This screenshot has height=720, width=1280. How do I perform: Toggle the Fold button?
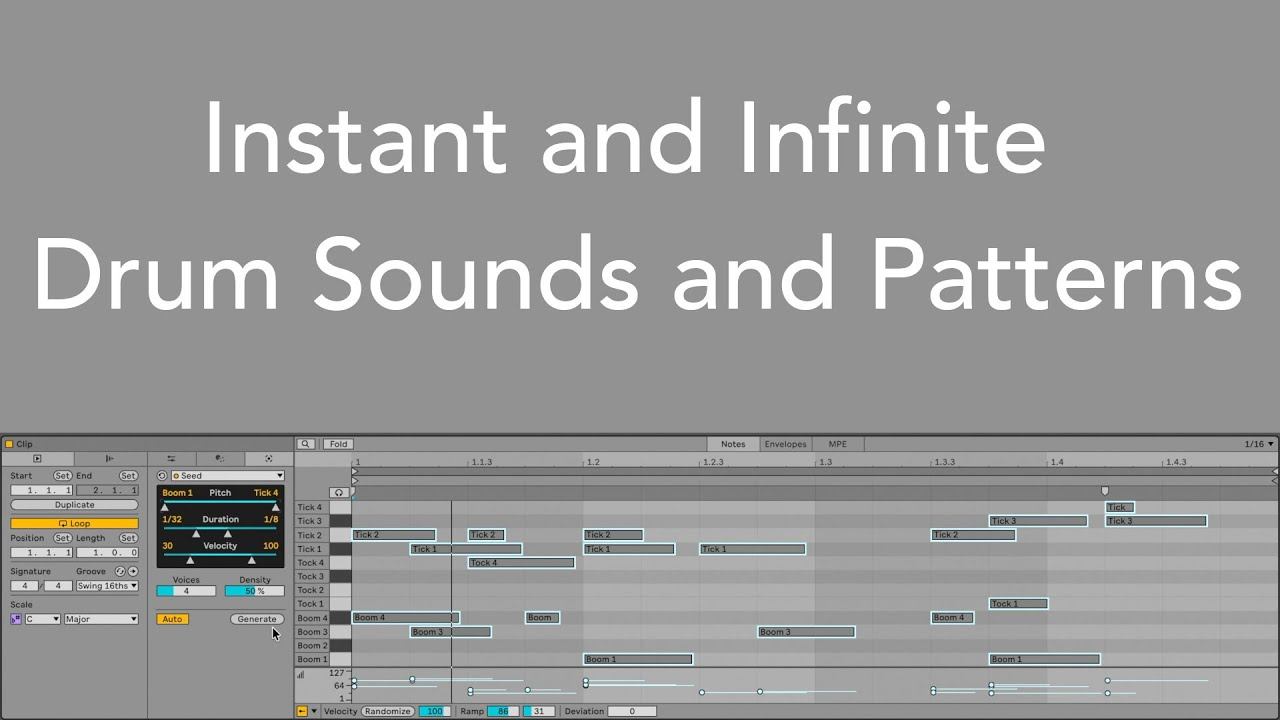pos(338,444)
